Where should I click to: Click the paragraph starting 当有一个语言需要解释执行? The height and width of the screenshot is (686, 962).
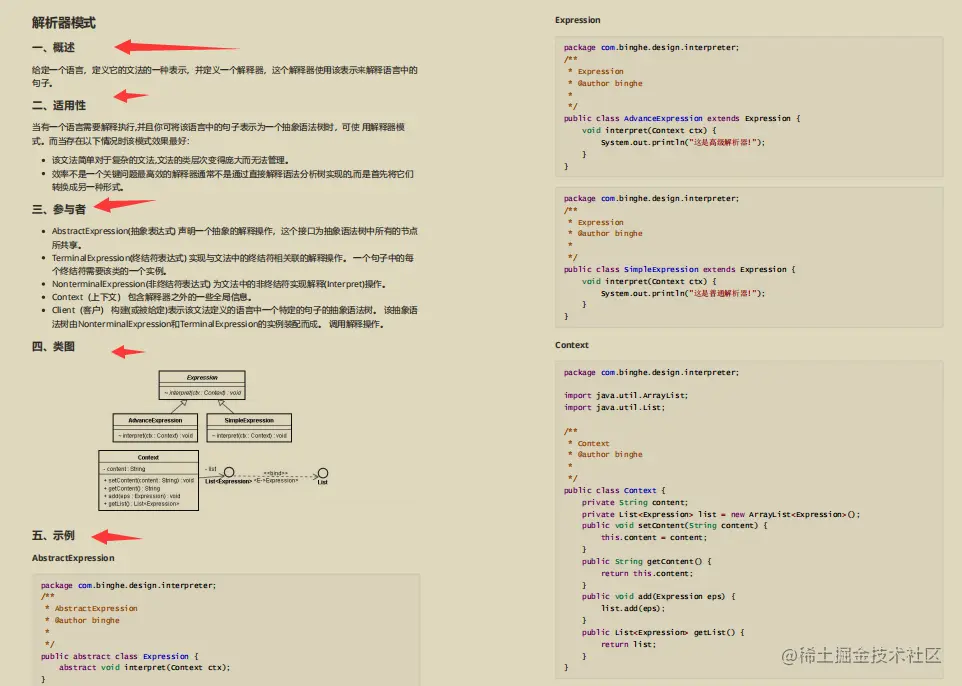coord(218,134)
